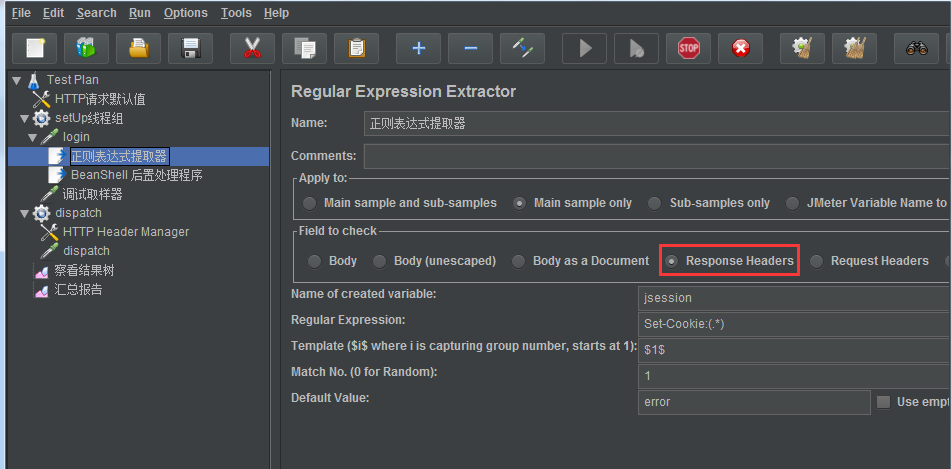Click the Default Value field error
The width and height of the screenshot is (951, 469).
tap(754, 402)
